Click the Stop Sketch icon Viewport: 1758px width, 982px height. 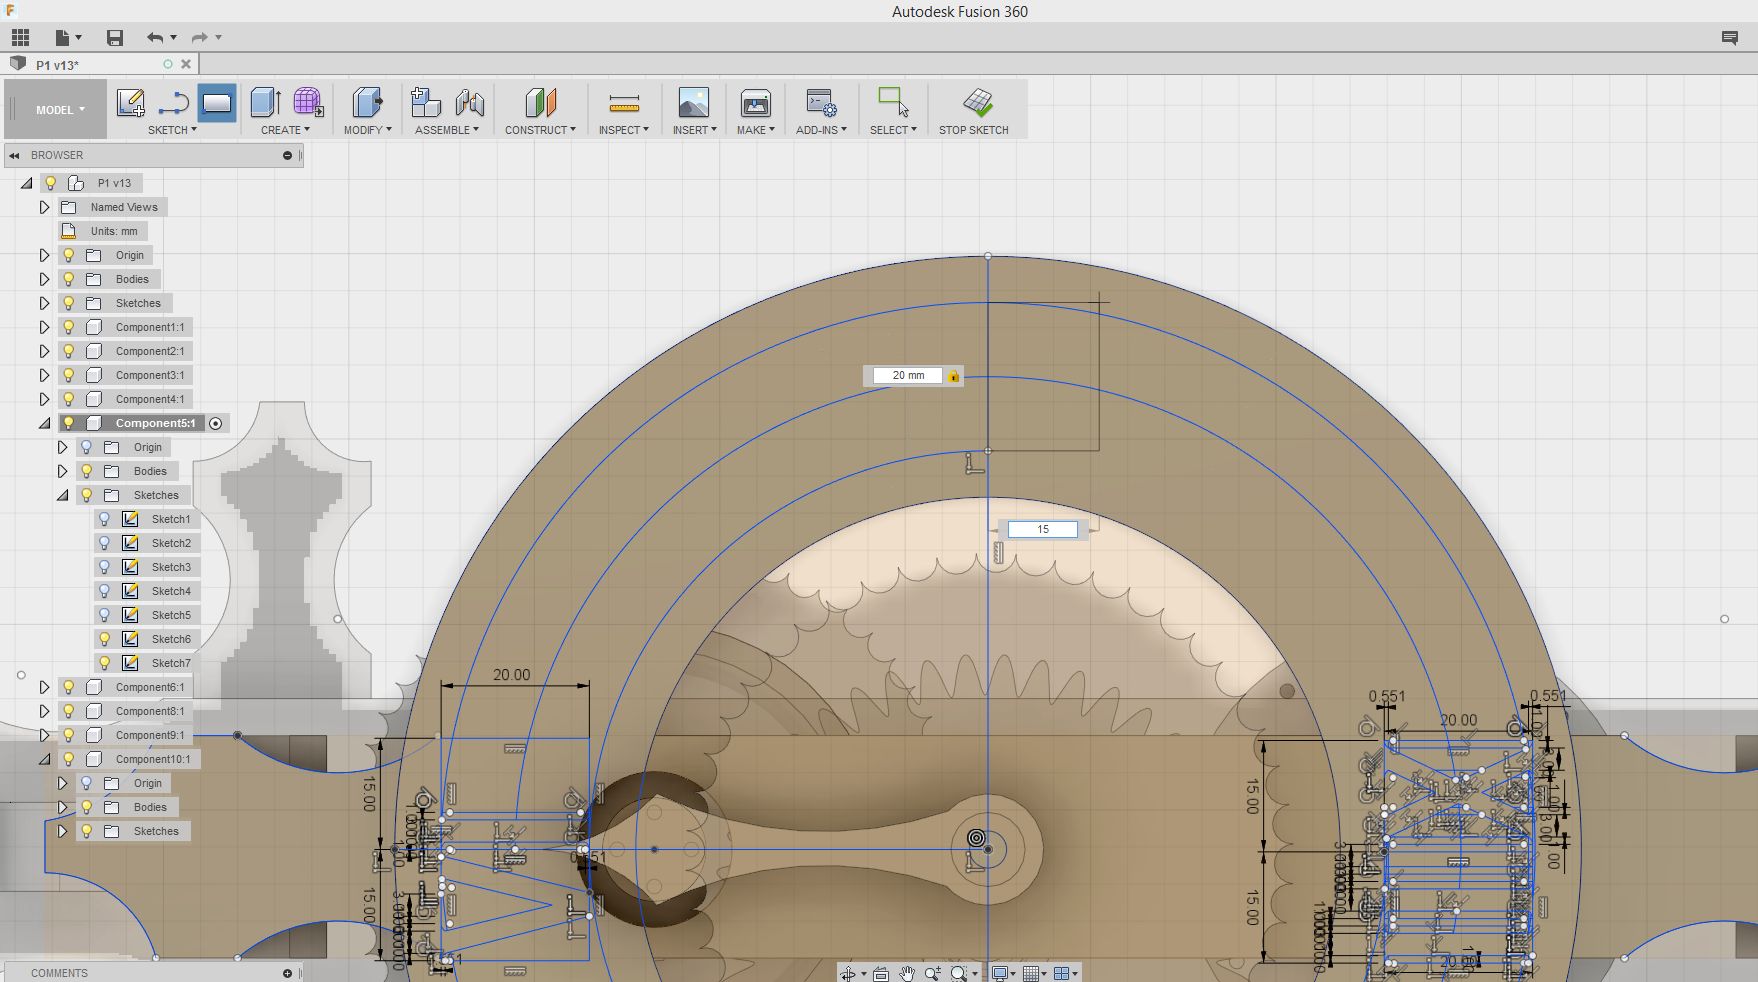point(978,102)
